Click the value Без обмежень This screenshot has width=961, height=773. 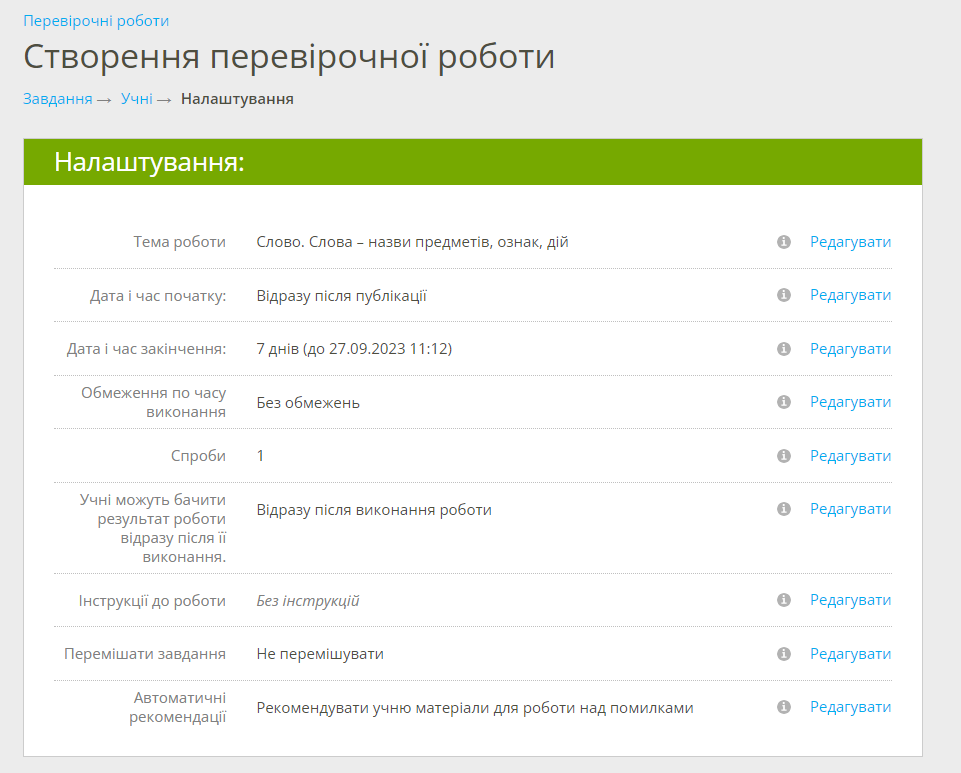tap(308, 403)
